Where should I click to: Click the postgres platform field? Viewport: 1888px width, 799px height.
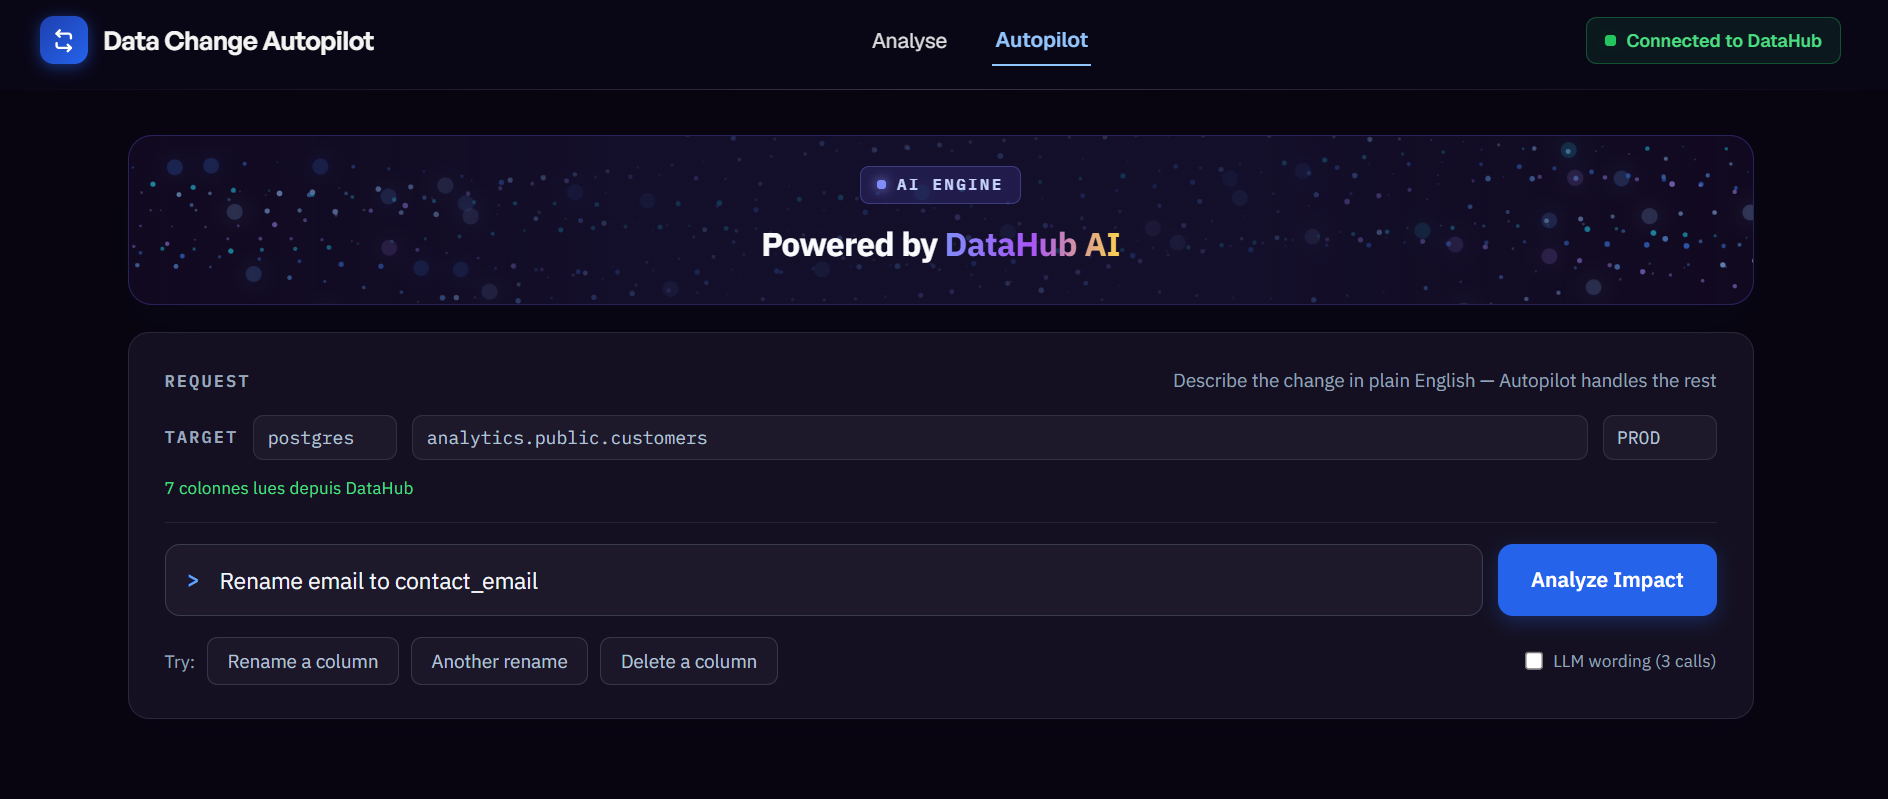tap(325, 438)
